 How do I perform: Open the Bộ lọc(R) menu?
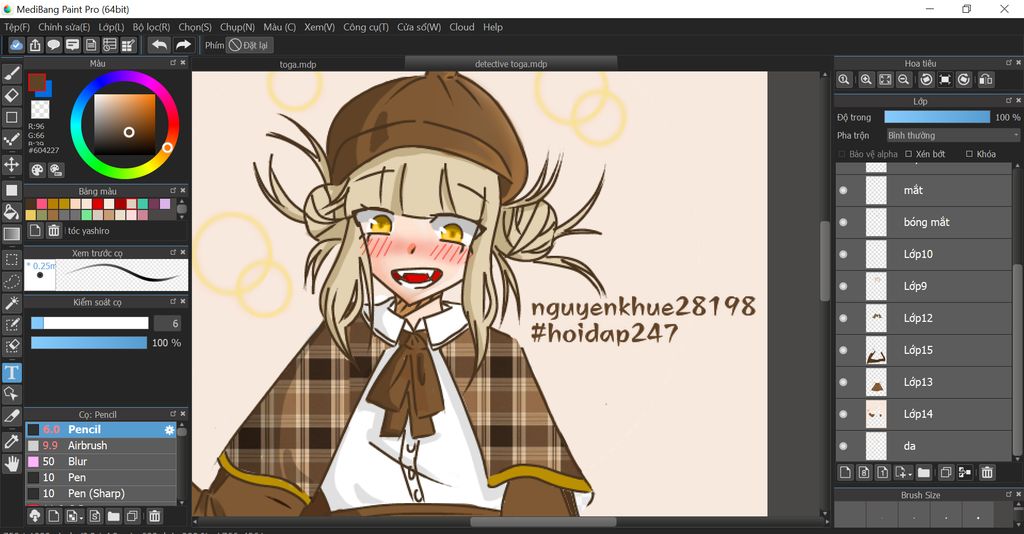(x=151, y=27)
